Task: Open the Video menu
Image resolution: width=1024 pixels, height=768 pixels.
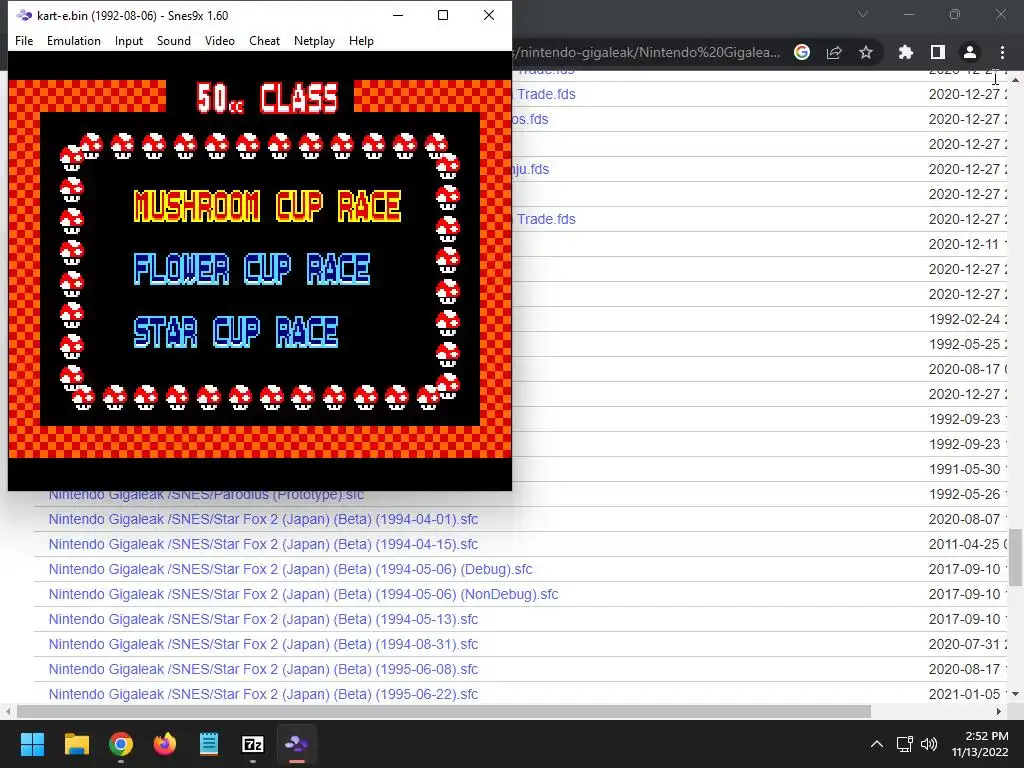Action: tap(219, 40)
